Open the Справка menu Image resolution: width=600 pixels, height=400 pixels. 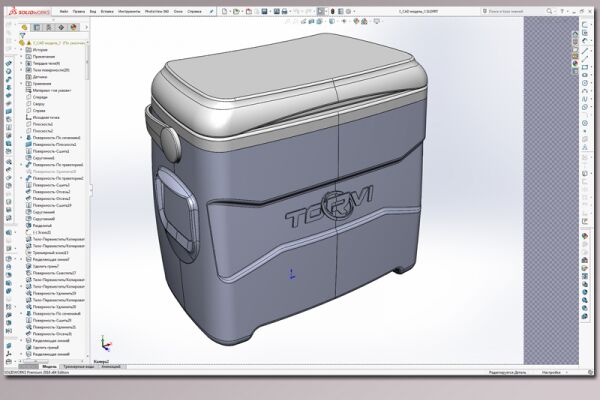coord(194,11)
